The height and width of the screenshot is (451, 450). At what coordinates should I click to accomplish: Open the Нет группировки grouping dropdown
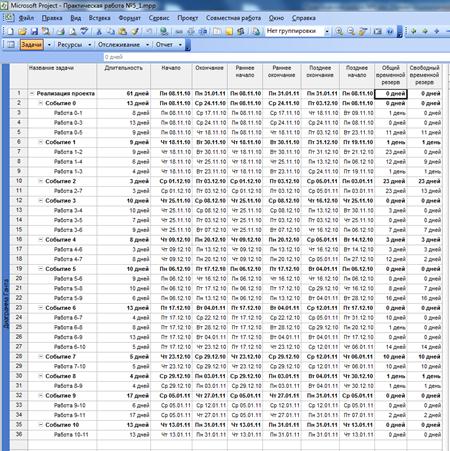[x=327, y=31]
